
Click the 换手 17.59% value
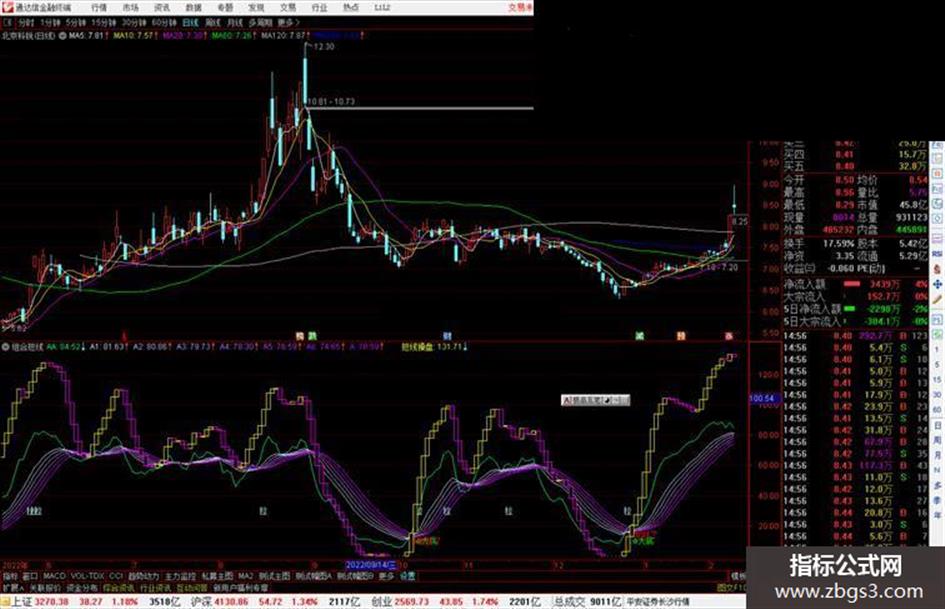pos(838,244)
